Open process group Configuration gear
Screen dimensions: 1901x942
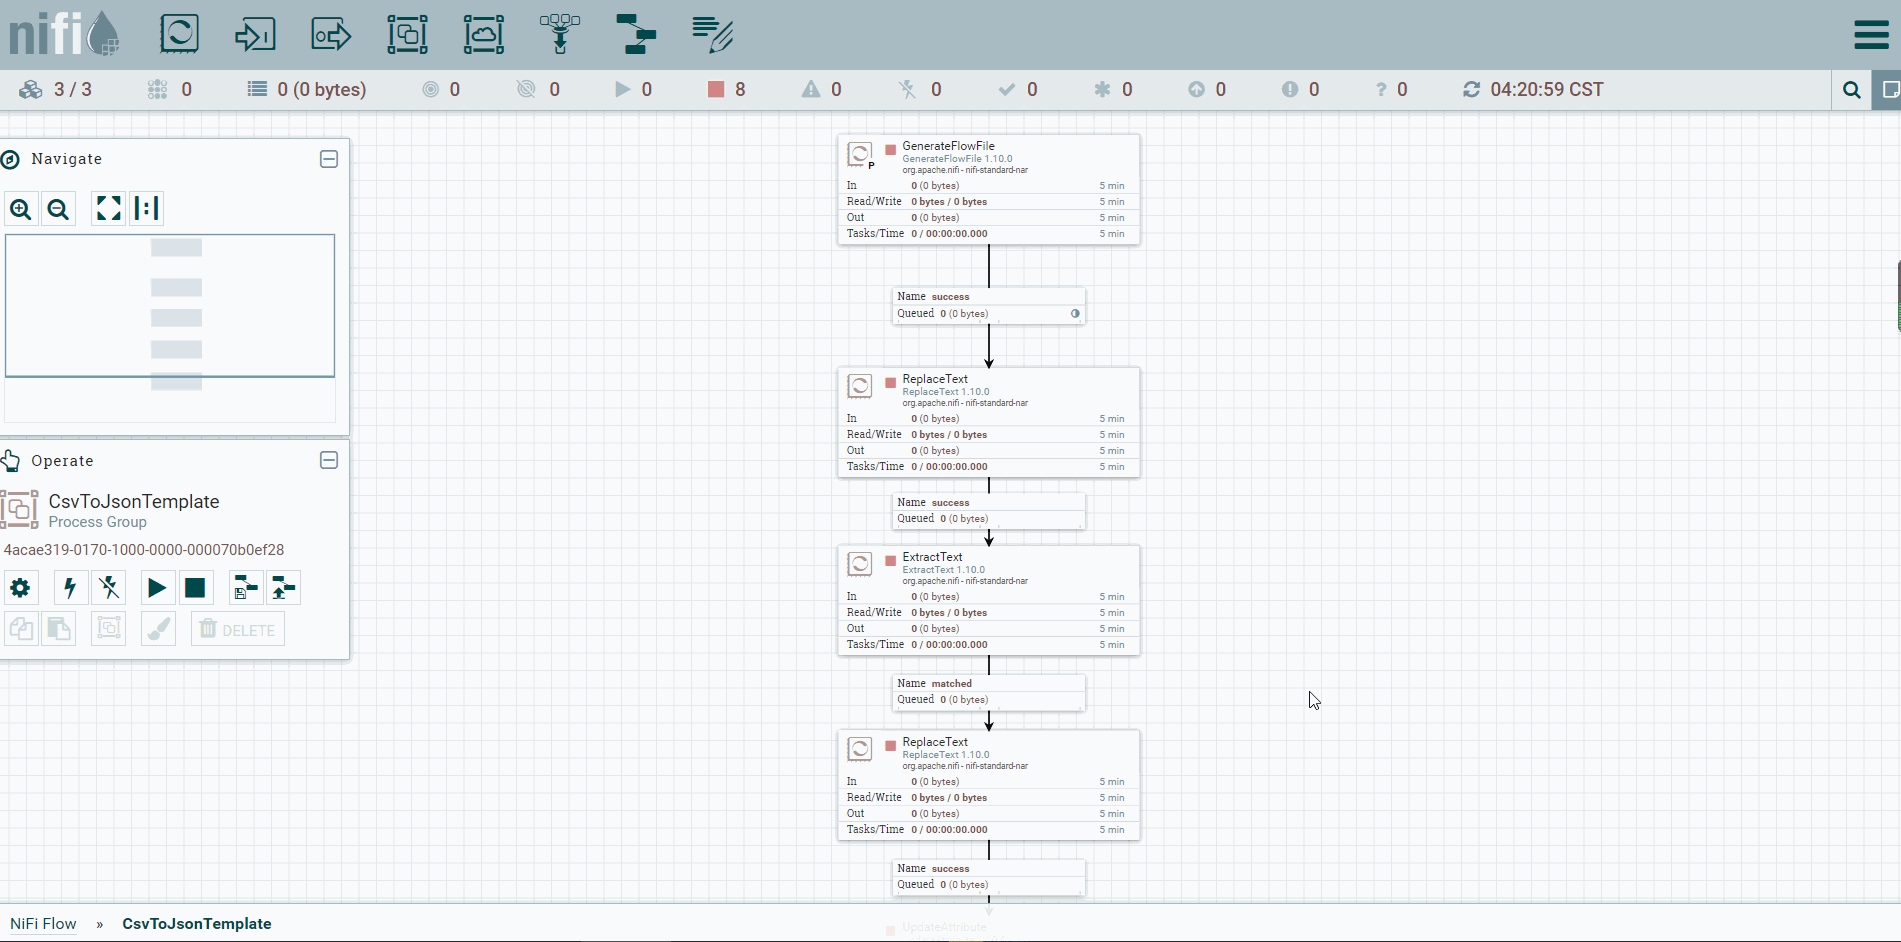click(x=20, y=588)
